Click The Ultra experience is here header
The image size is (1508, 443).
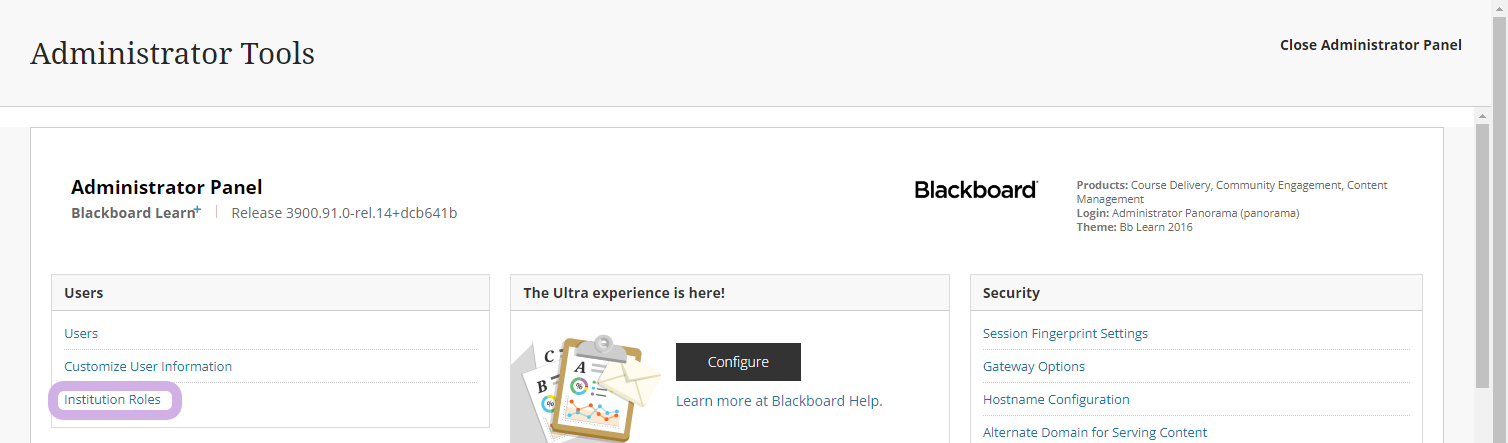pyautogui.click(x=730, y=293)
